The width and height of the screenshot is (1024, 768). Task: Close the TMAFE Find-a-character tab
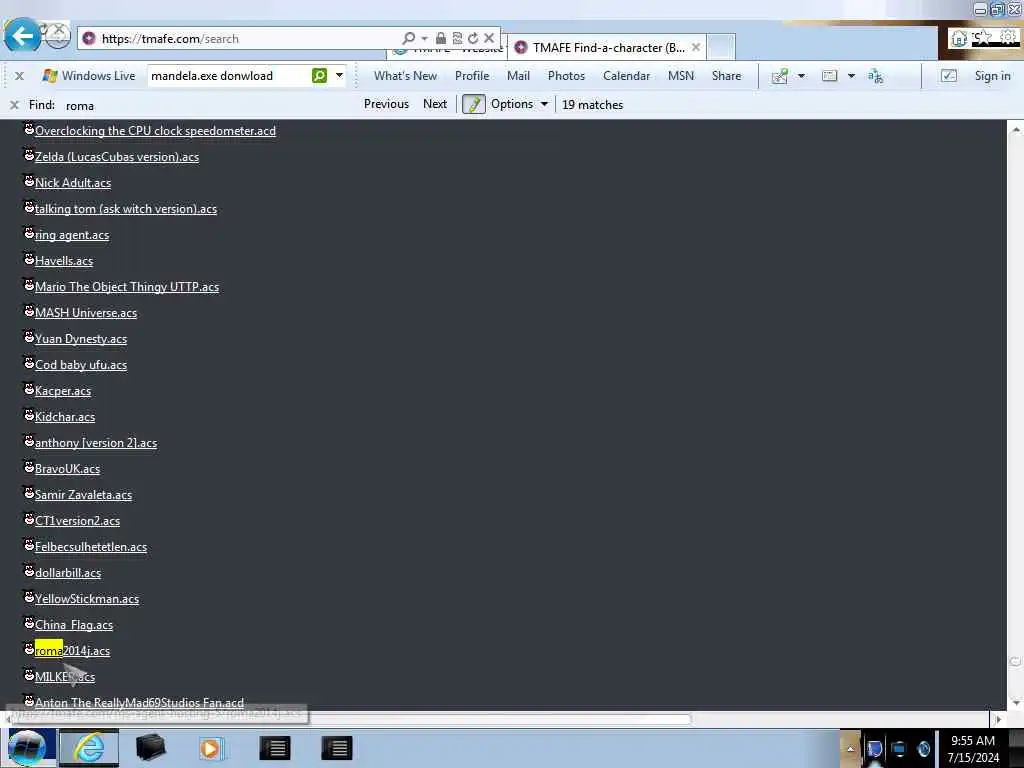click(696, 48)
